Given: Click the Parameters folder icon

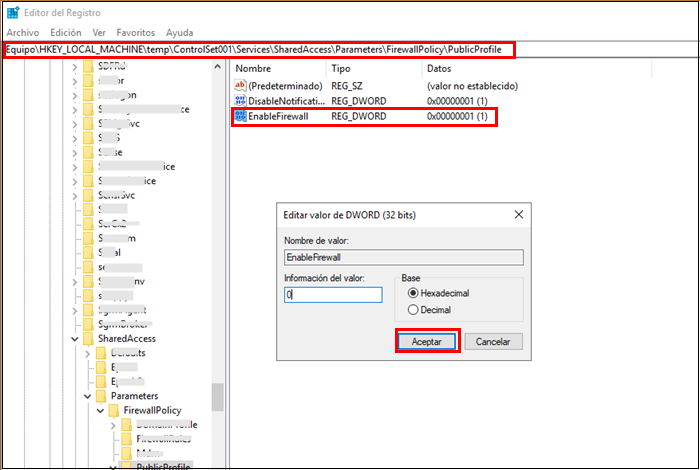Looking at the screenshot, I should pos(101,395).
